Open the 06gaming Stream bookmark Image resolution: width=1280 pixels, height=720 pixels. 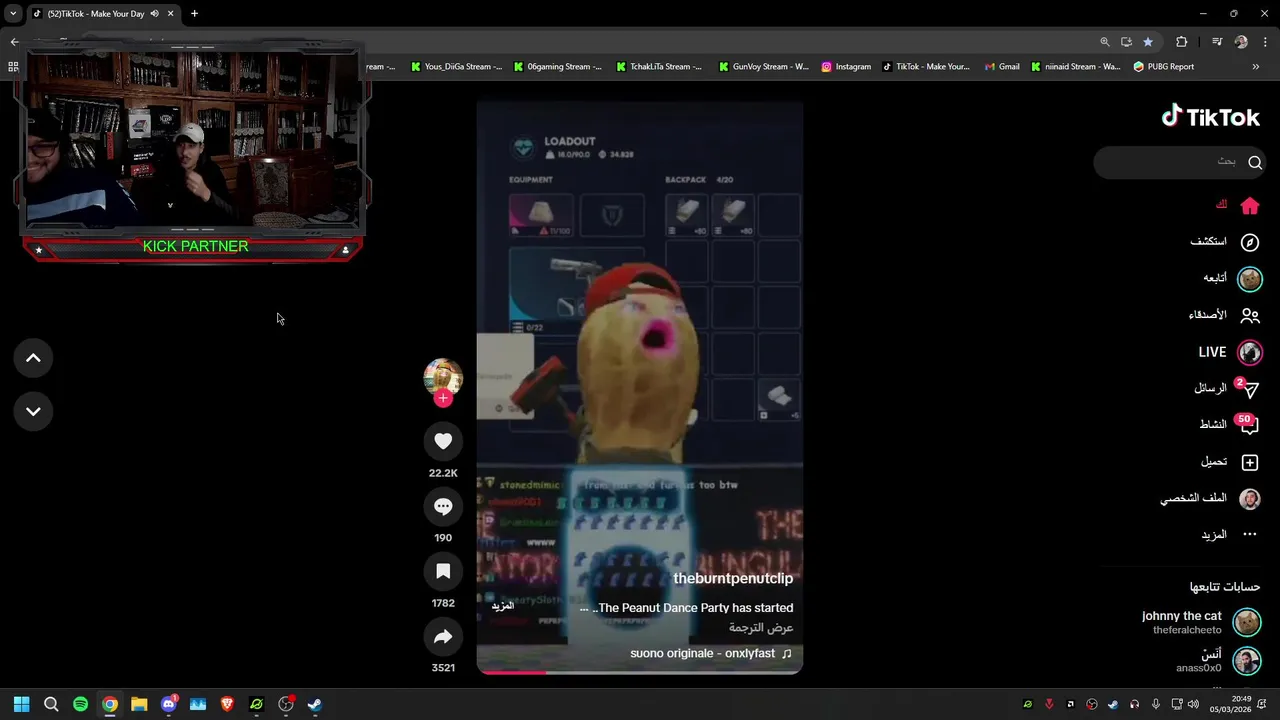click(558, 67)
